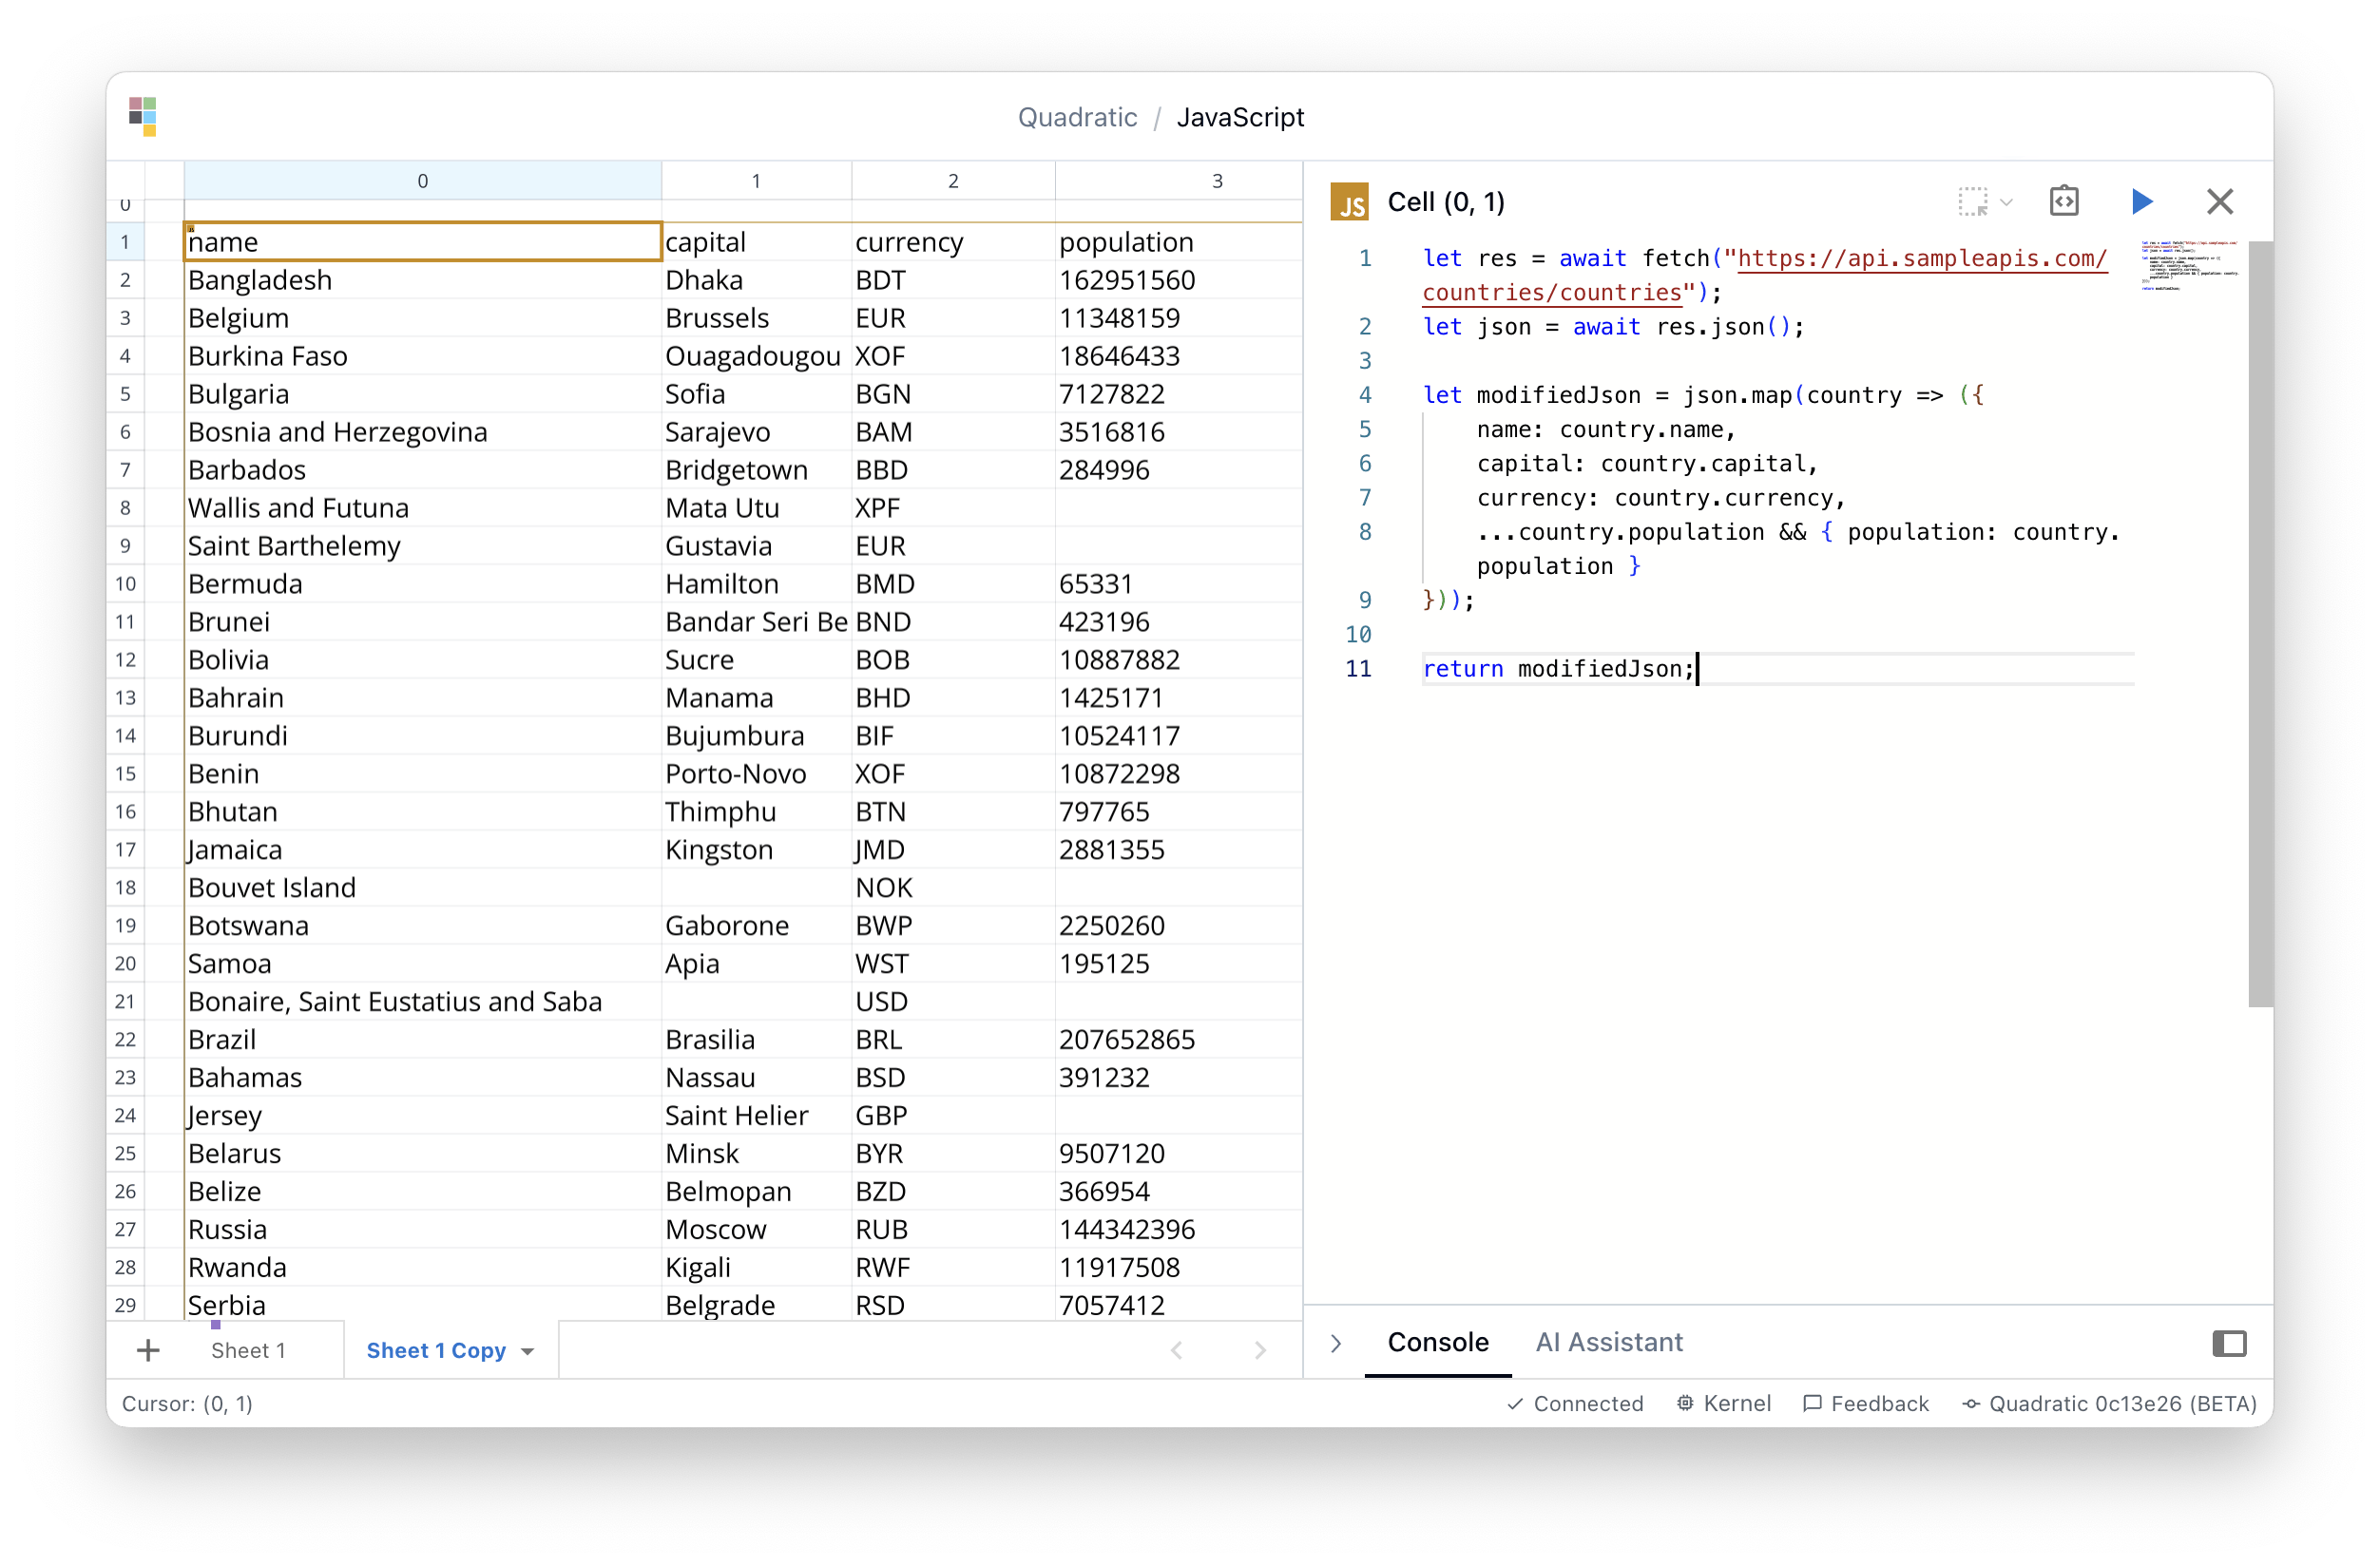
Task: Select the Bouvet Island cell
Action: click(422, 887)
